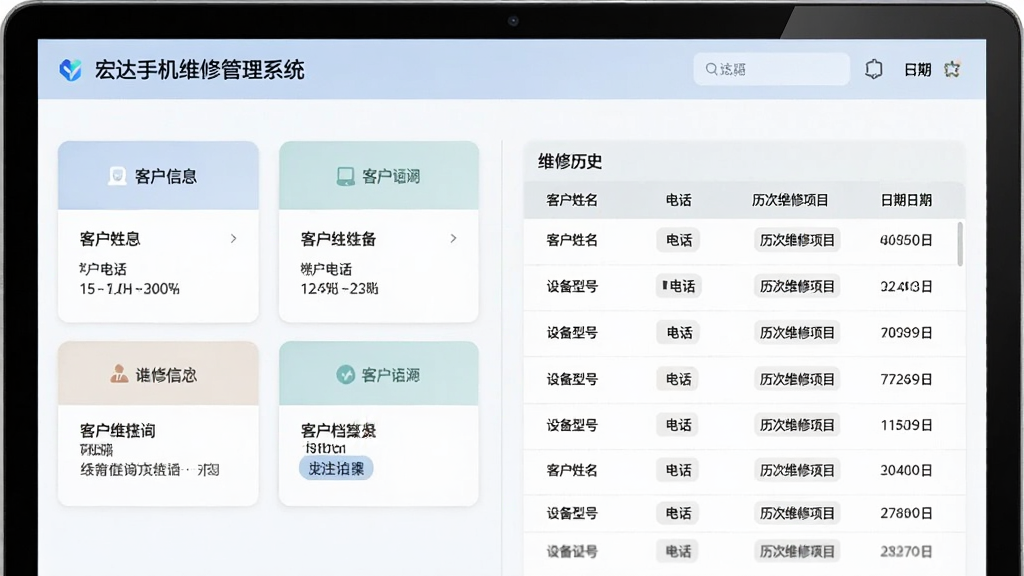
Task: Select 设备型号 cell in the 27800日 row
Action: tap(571, 513)
